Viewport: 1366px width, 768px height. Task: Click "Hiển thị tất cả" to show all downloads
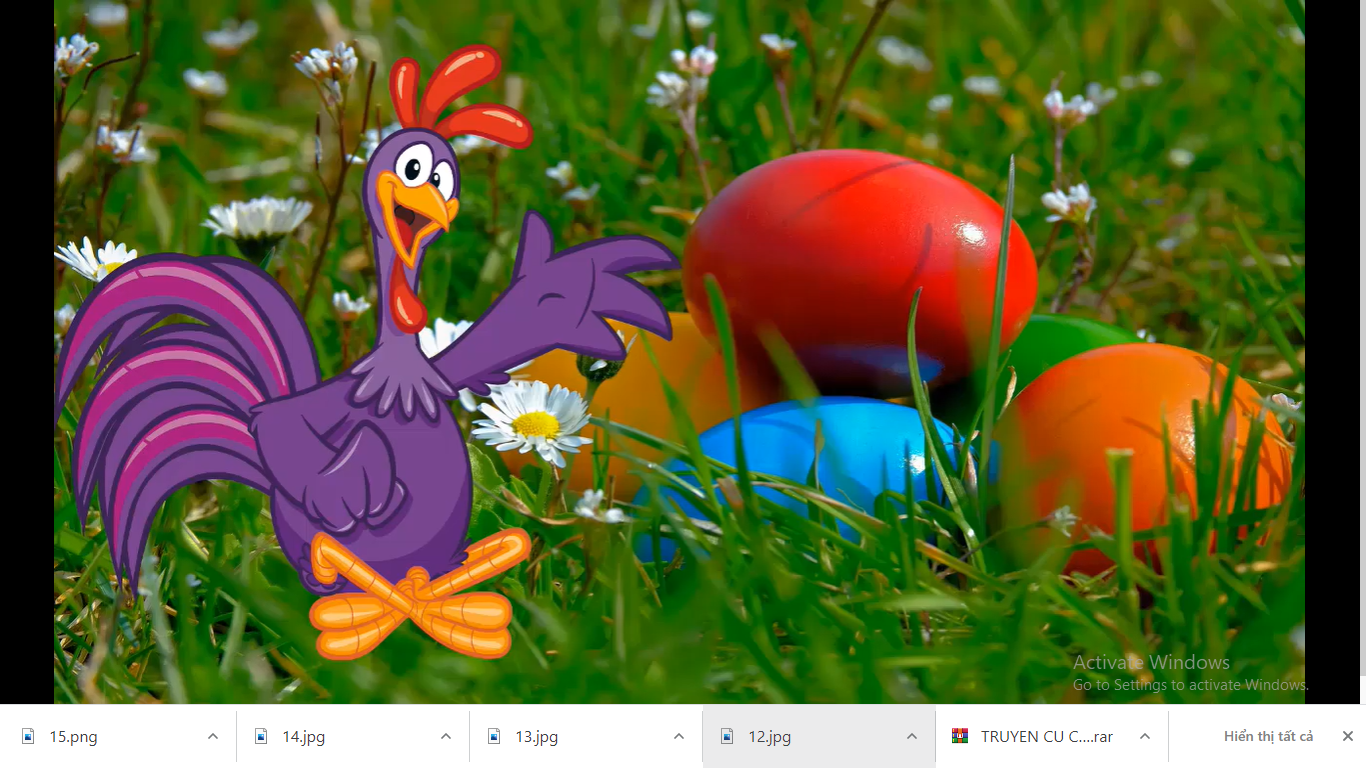click(x=1268, y=736)
